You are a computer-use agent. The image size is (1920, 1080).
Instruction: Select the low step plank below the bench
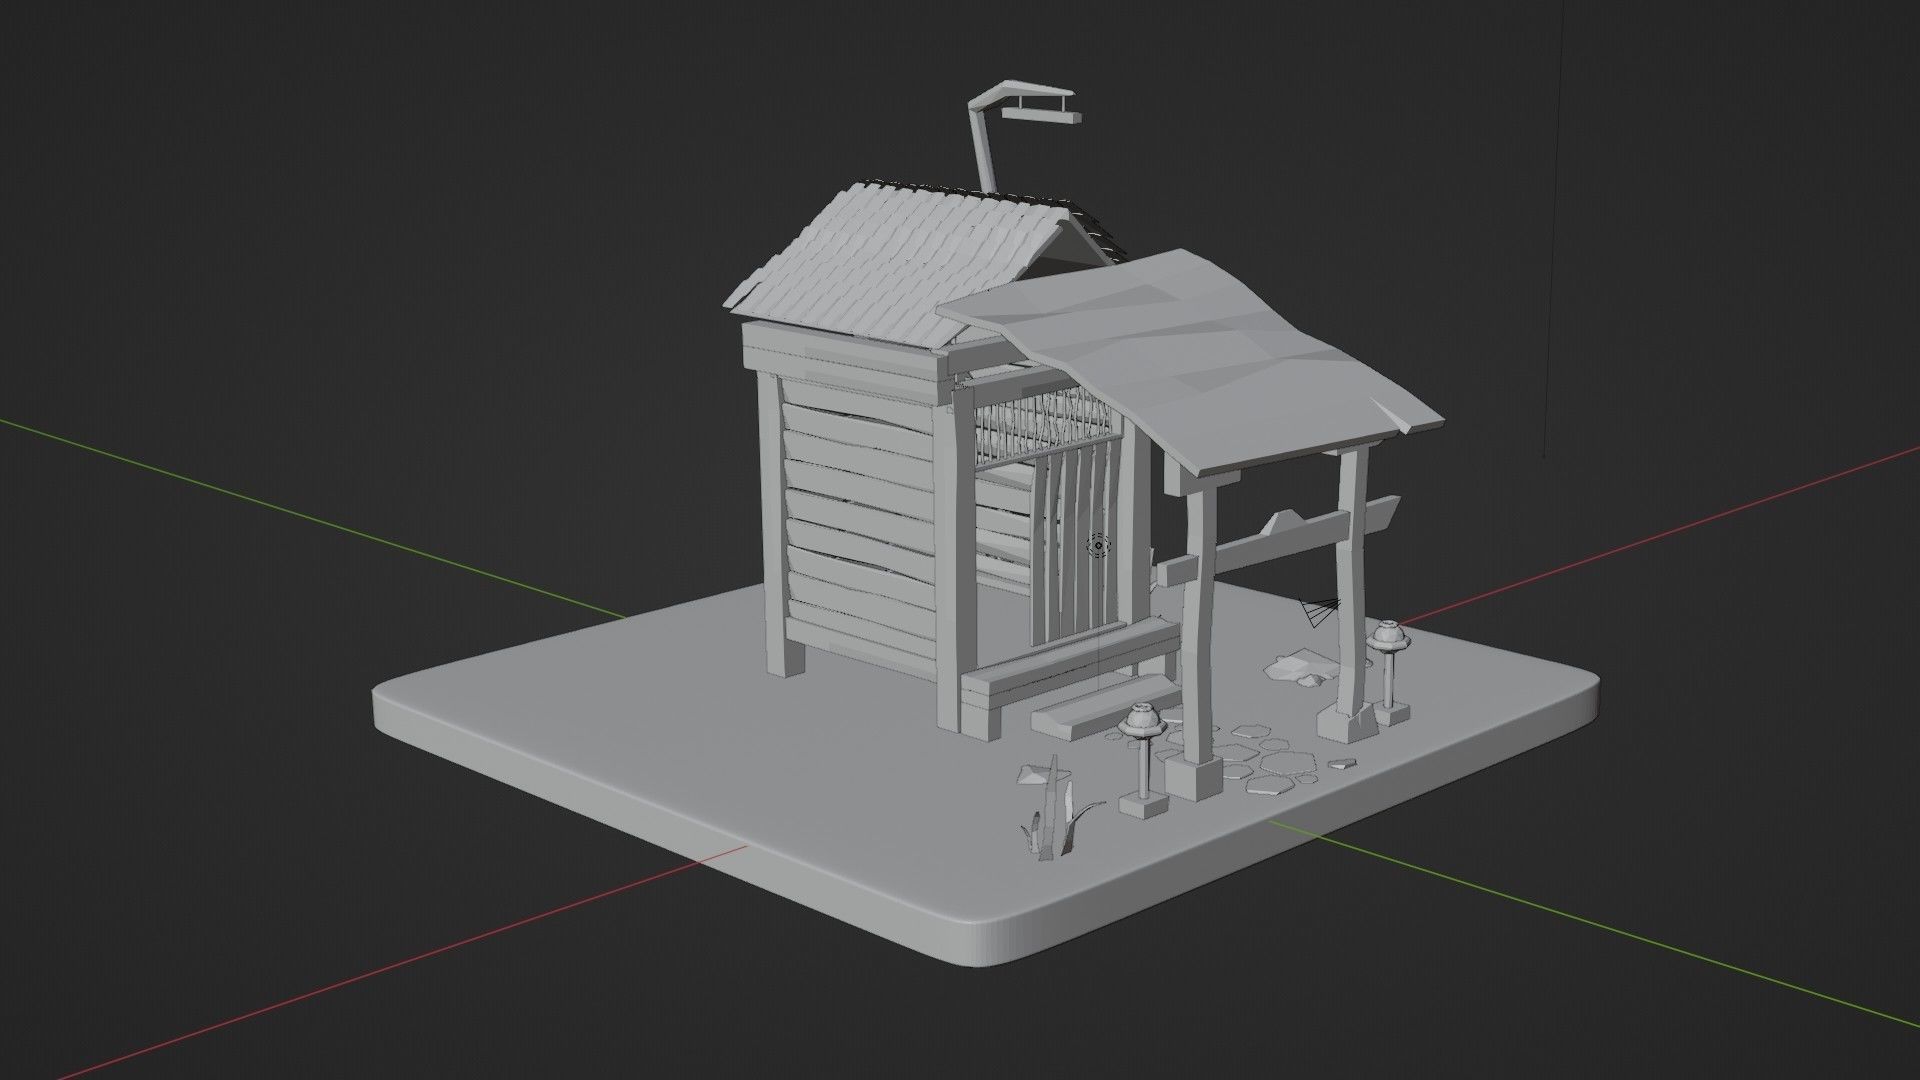coord(1108,706)
